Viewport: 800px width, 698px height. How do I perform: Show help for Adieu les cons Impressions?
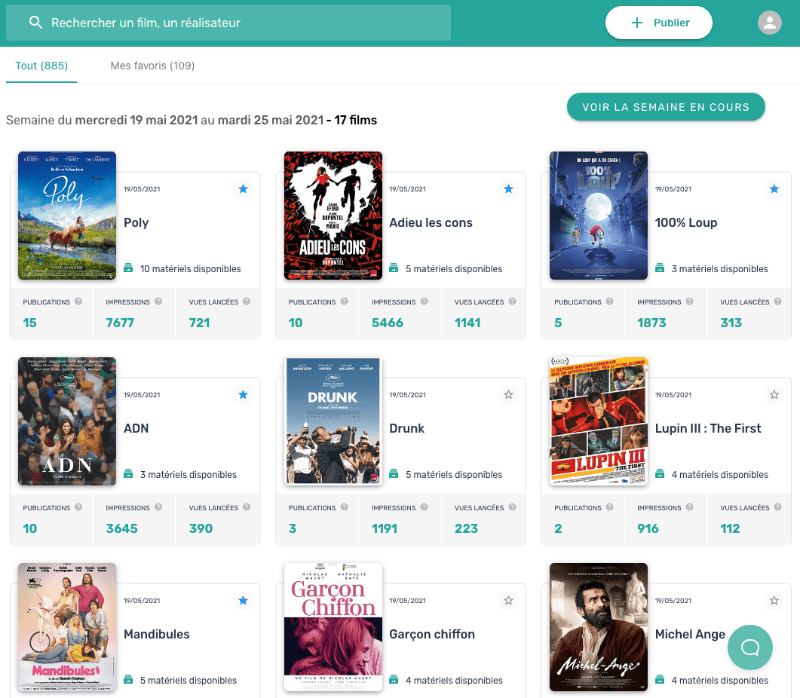(424, 302)
